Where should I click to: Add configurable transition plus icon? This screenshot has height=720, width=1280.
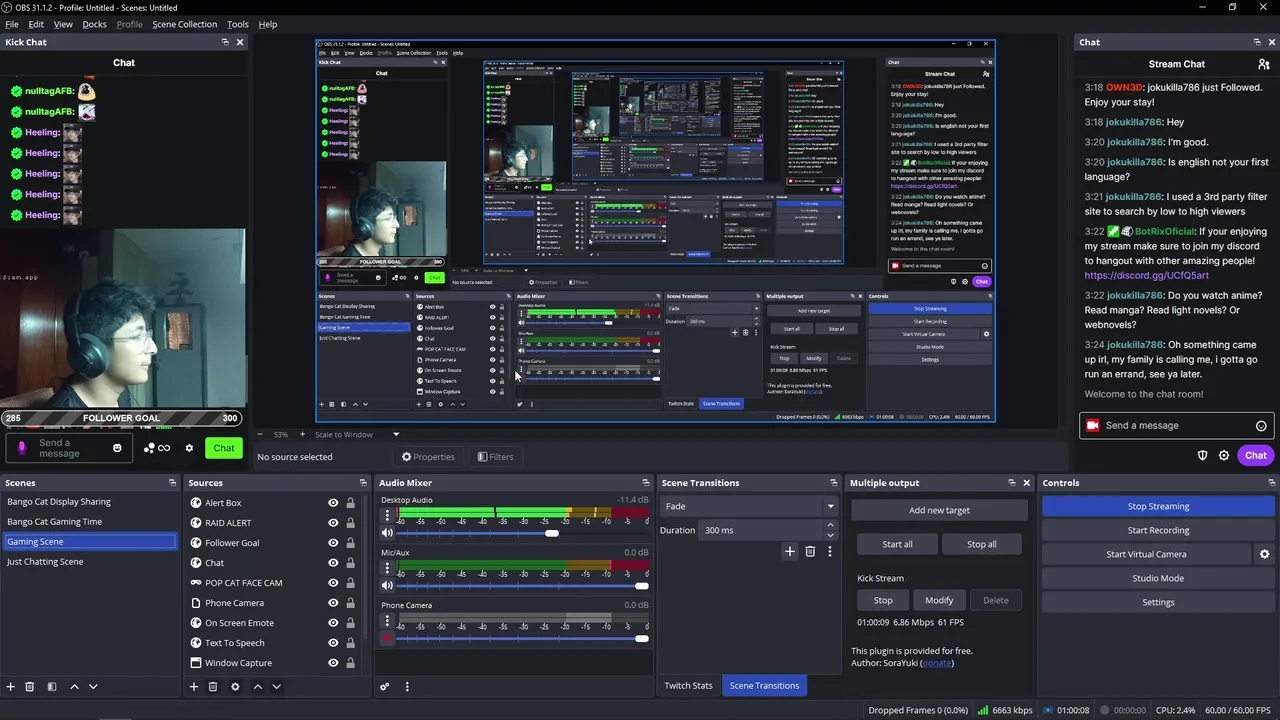[x=790, y=551]
